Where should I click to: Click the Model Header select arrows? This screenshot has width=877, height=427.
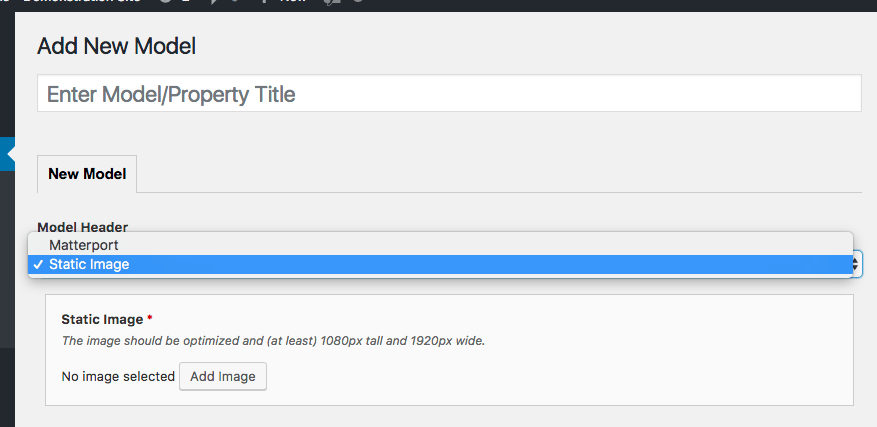(x=857, y=264)
